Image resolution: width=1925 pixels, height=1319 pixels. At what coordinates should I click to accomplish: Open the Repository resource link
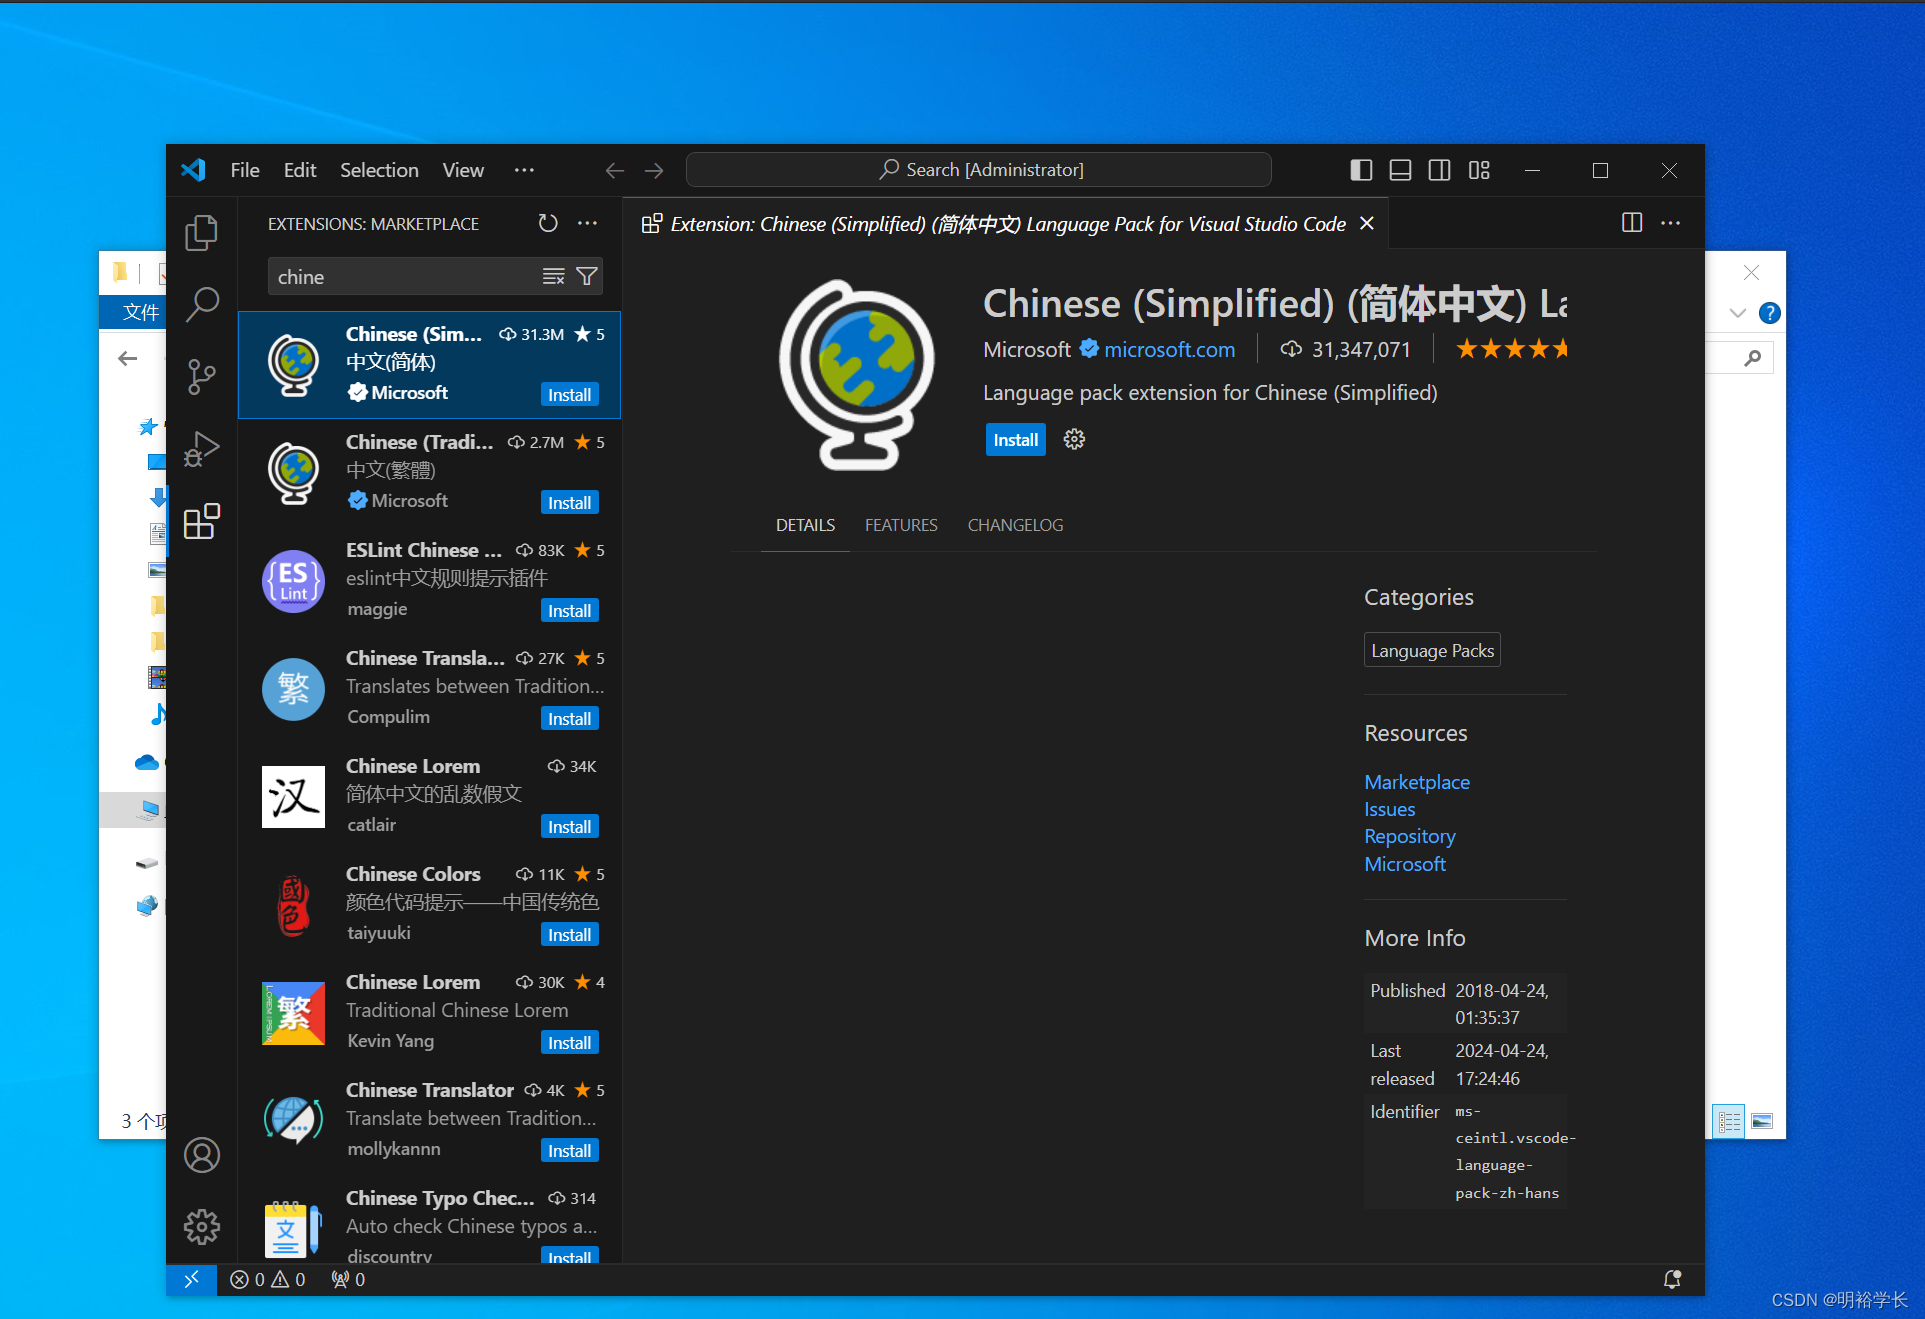(x=1409, y=836)
